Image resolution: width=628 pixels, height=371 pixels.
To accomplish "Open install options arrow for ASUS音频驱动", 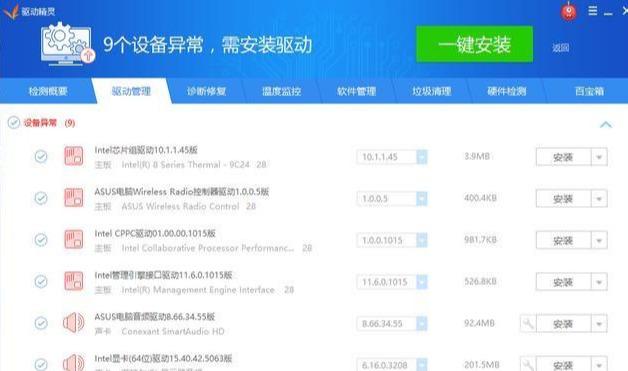I will tap(599, 324).
